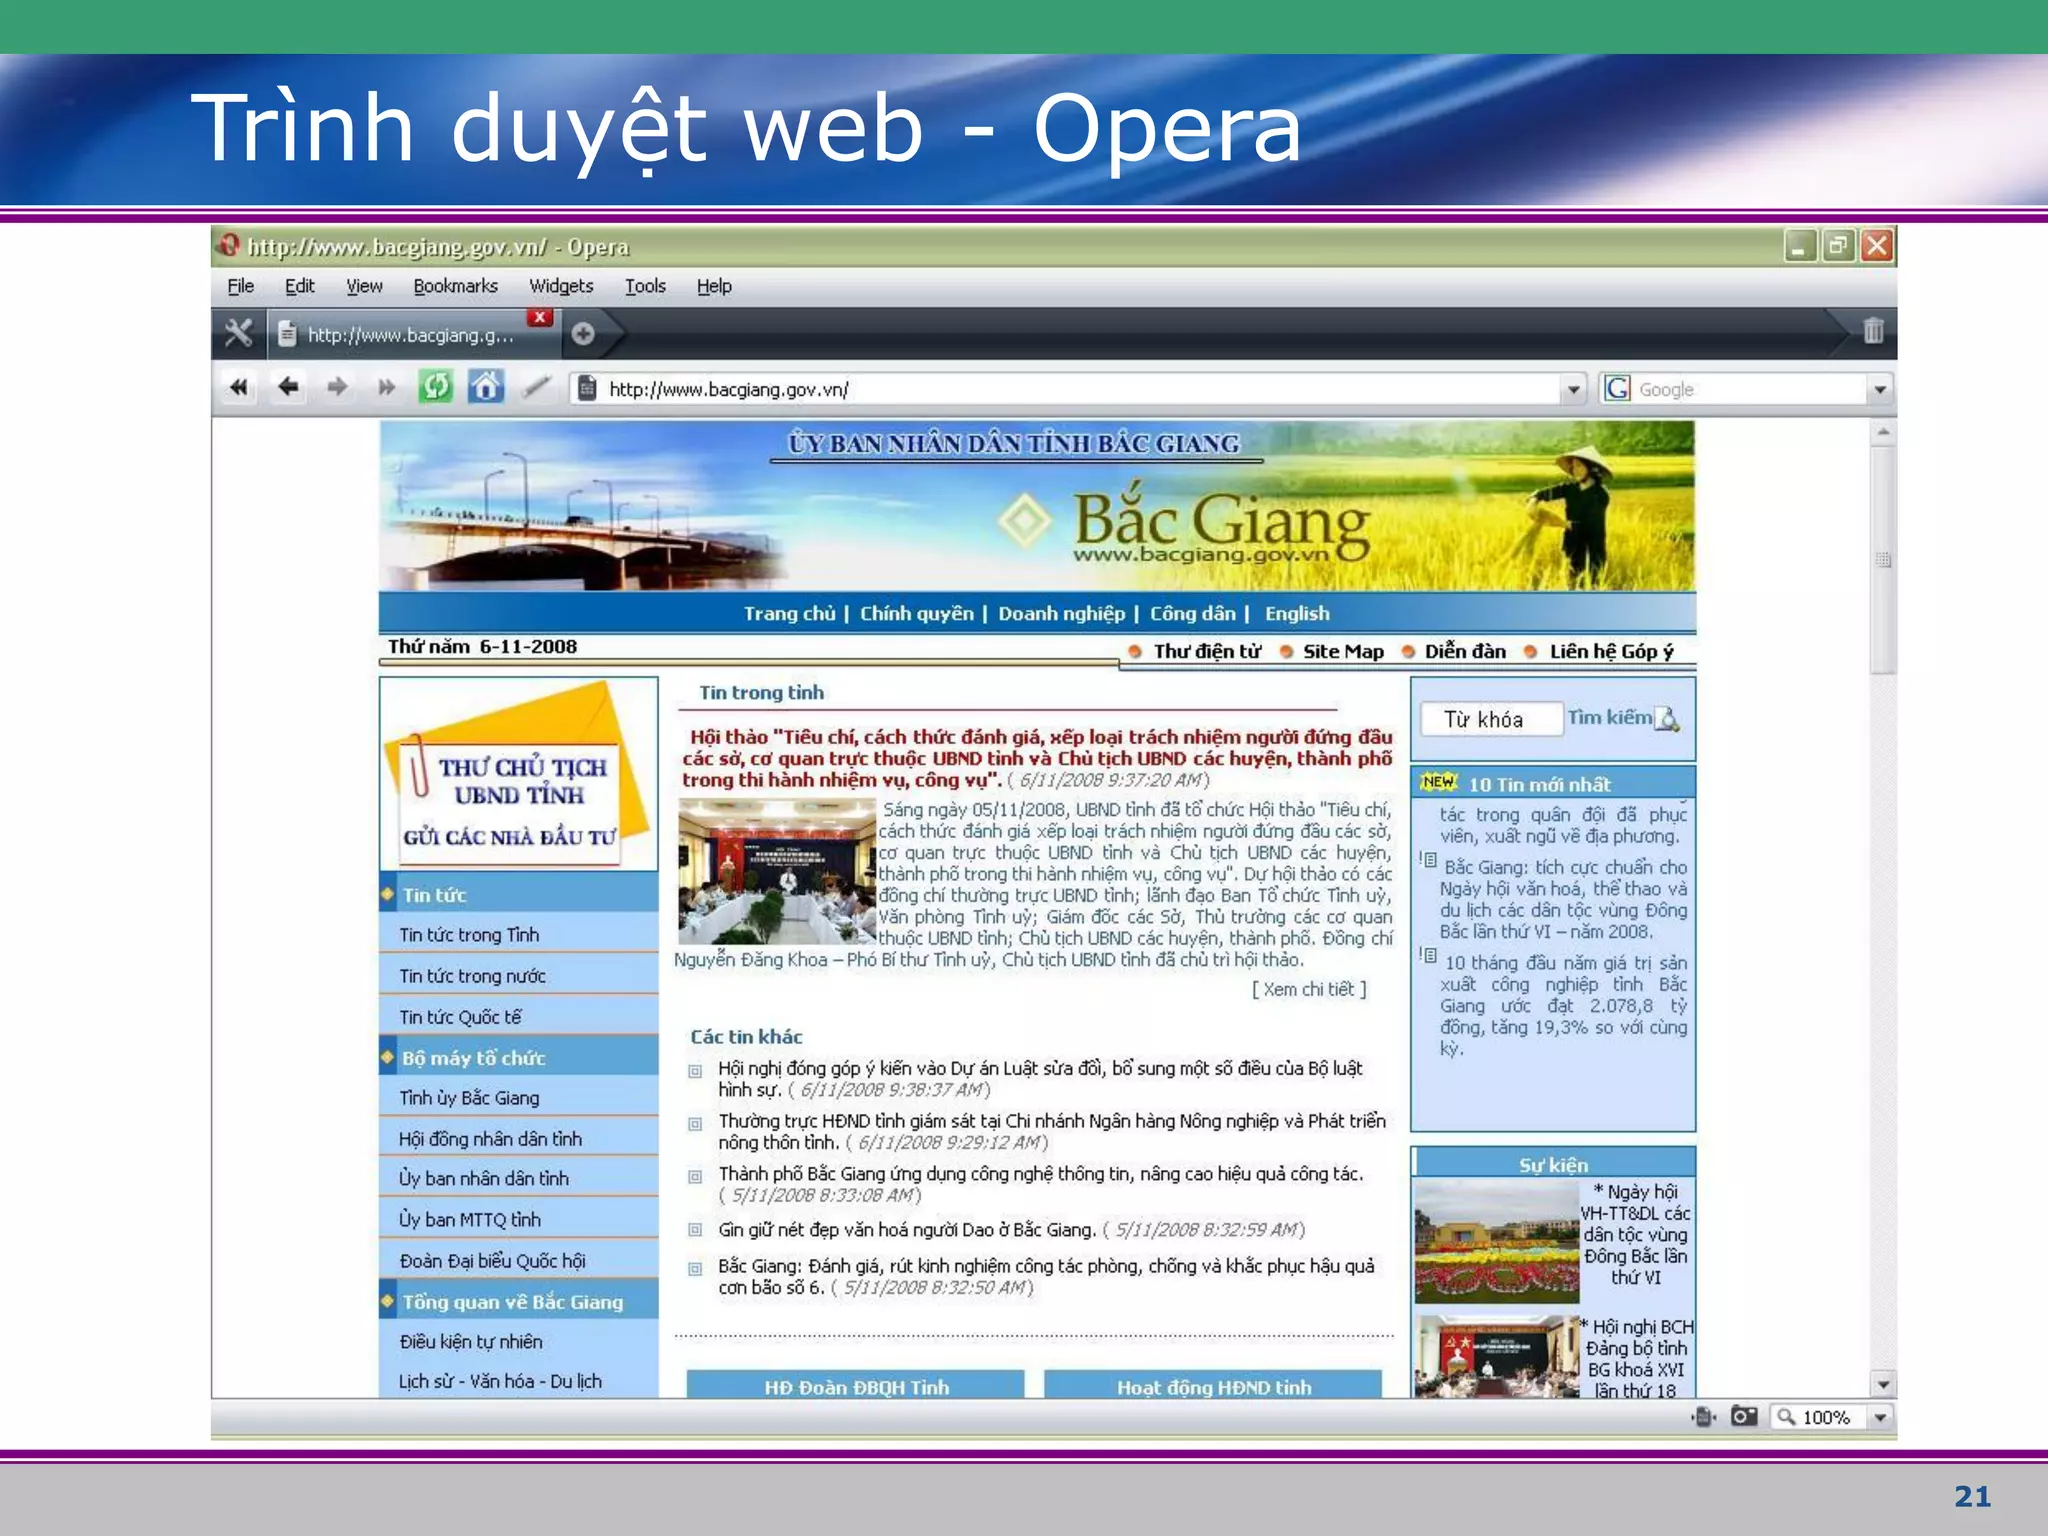Open the File menu
The image size is (2048, 1536).
point(240,286)
